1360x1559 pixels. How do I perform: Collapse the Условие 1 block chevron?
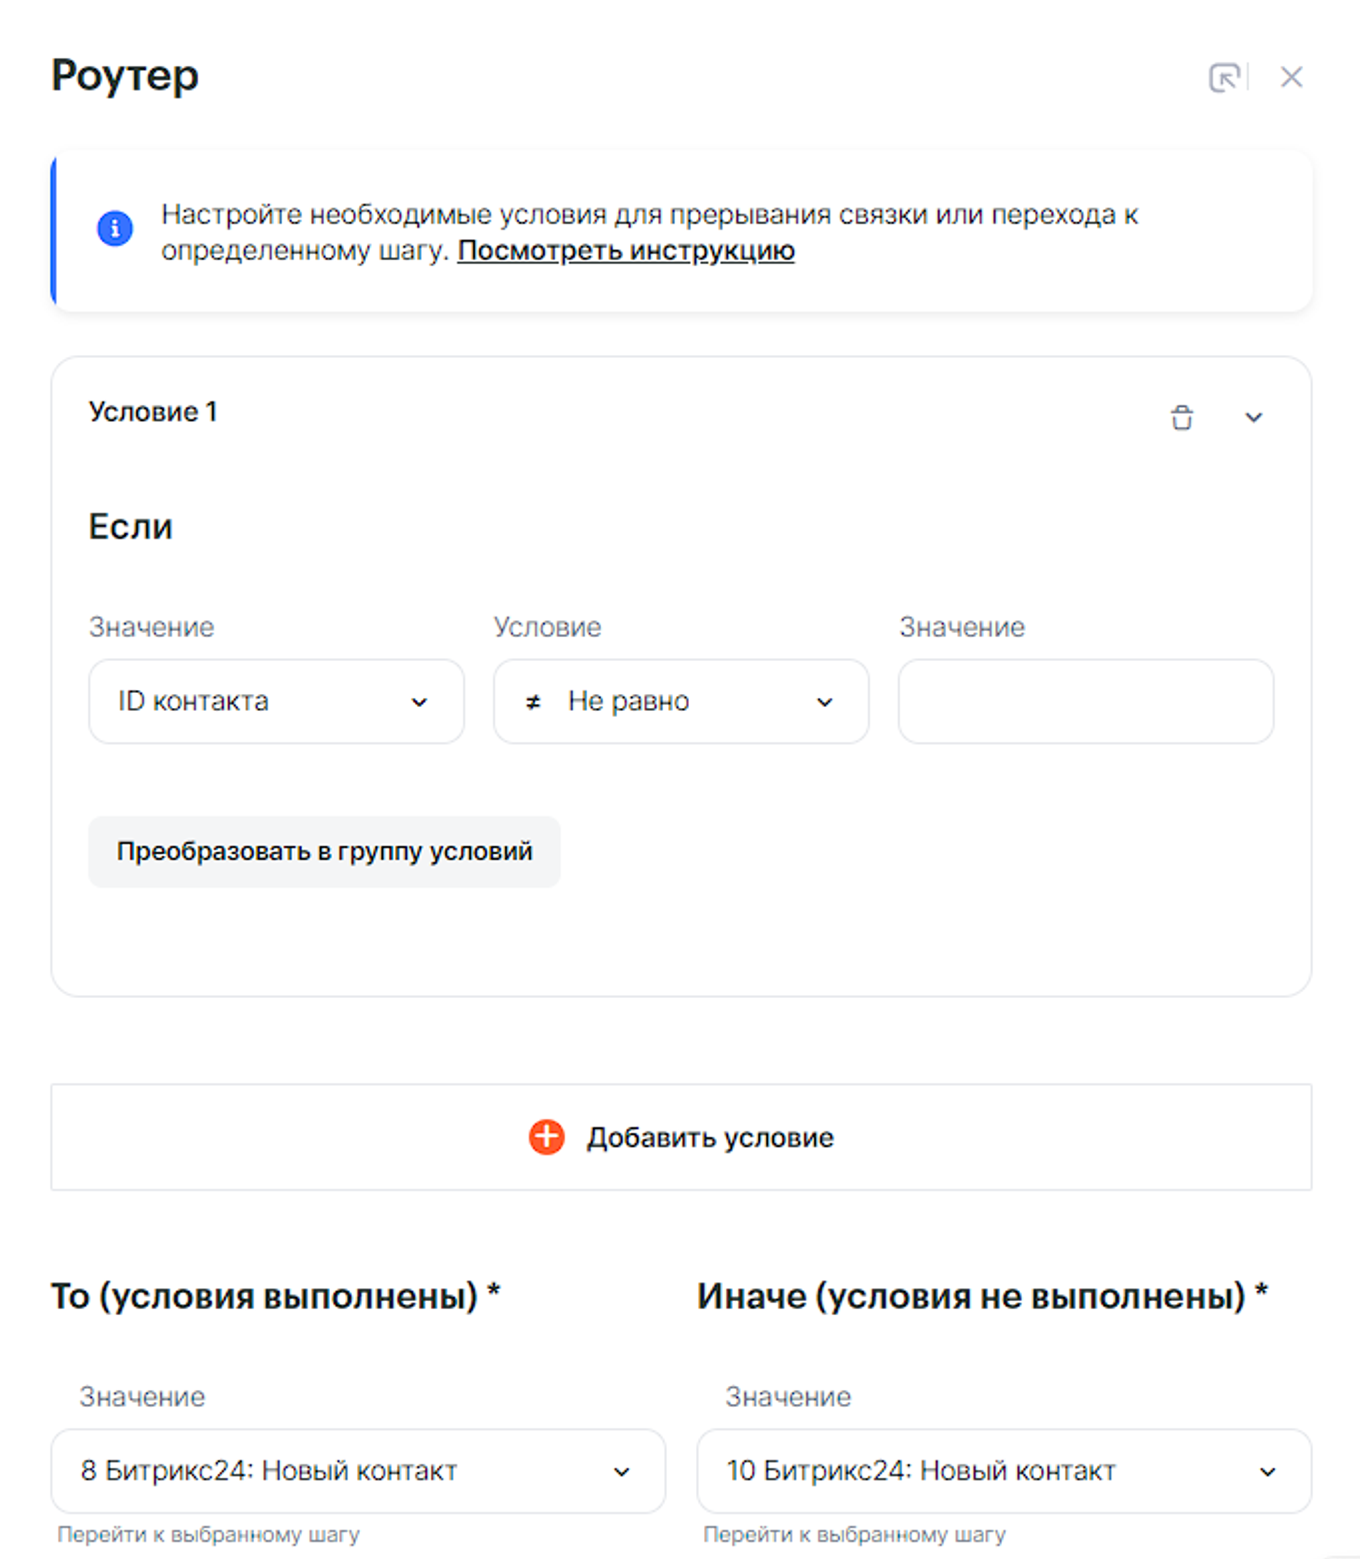[x=1253, y=417]
